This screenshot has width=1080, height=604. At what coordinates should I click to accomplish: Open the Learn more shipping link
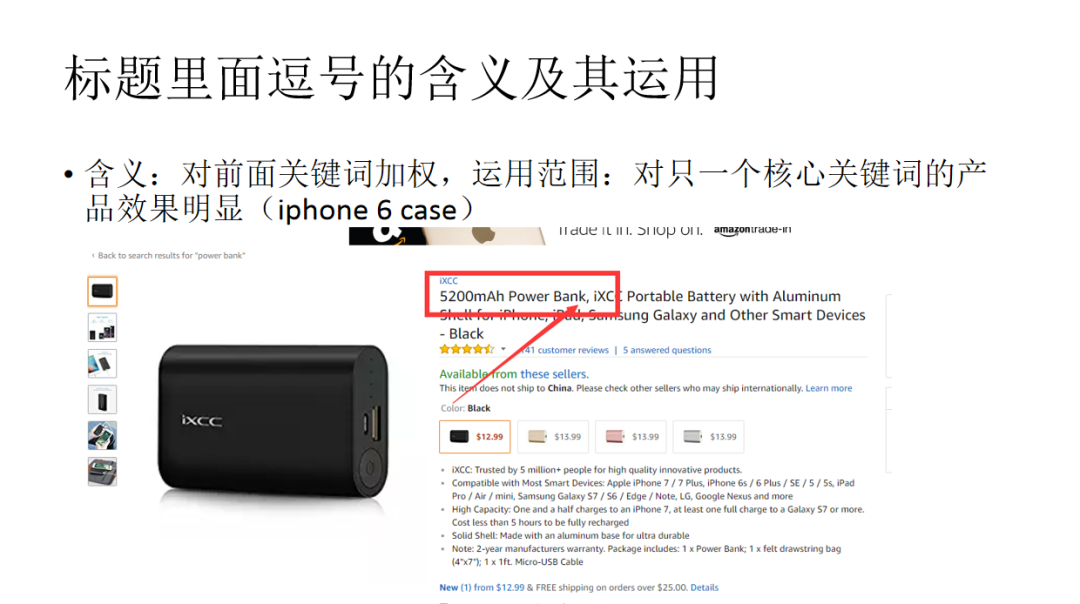click(829, 388)
